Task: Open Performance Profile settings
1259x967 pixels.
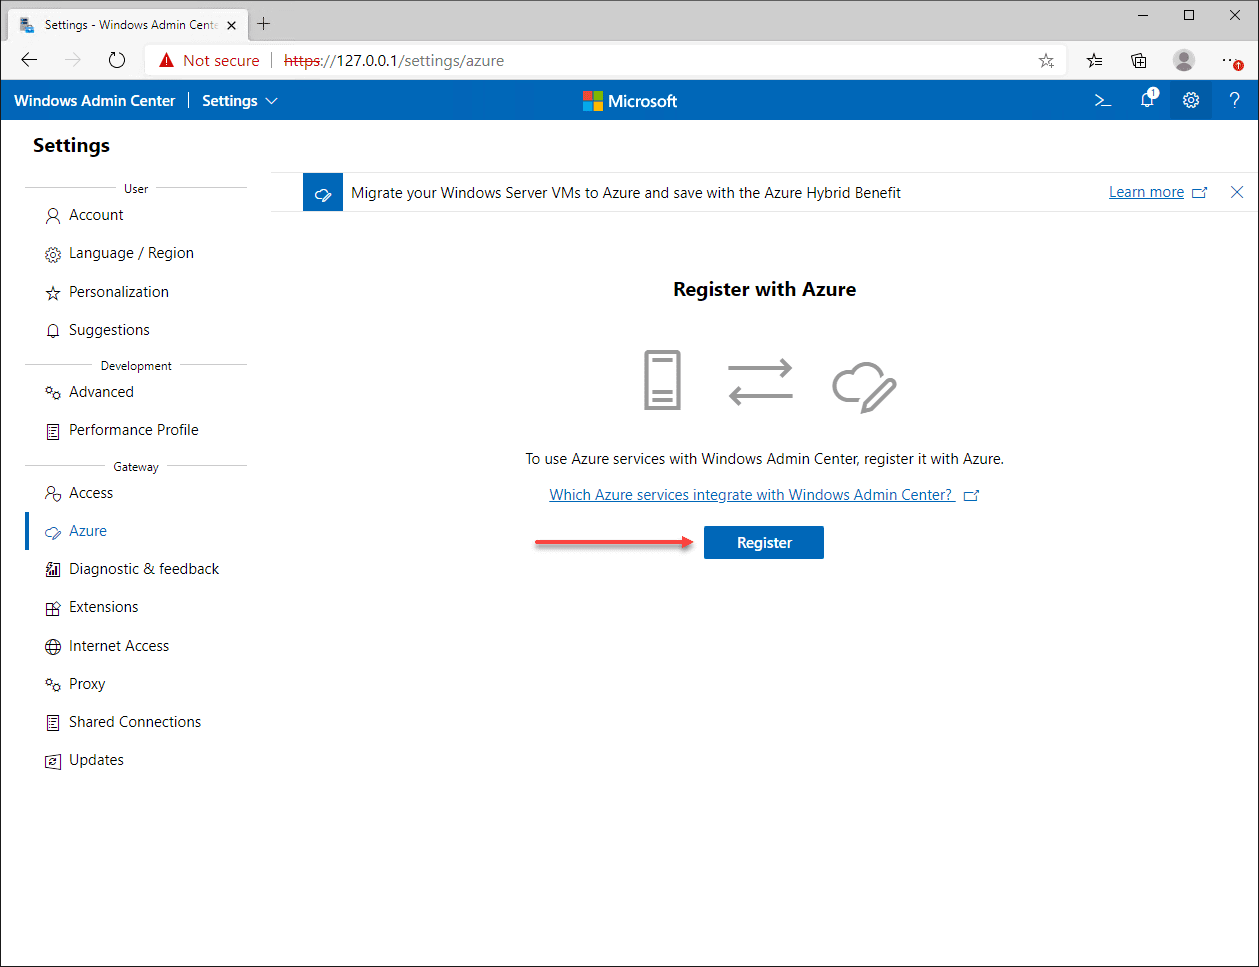Action: [136, 430]
